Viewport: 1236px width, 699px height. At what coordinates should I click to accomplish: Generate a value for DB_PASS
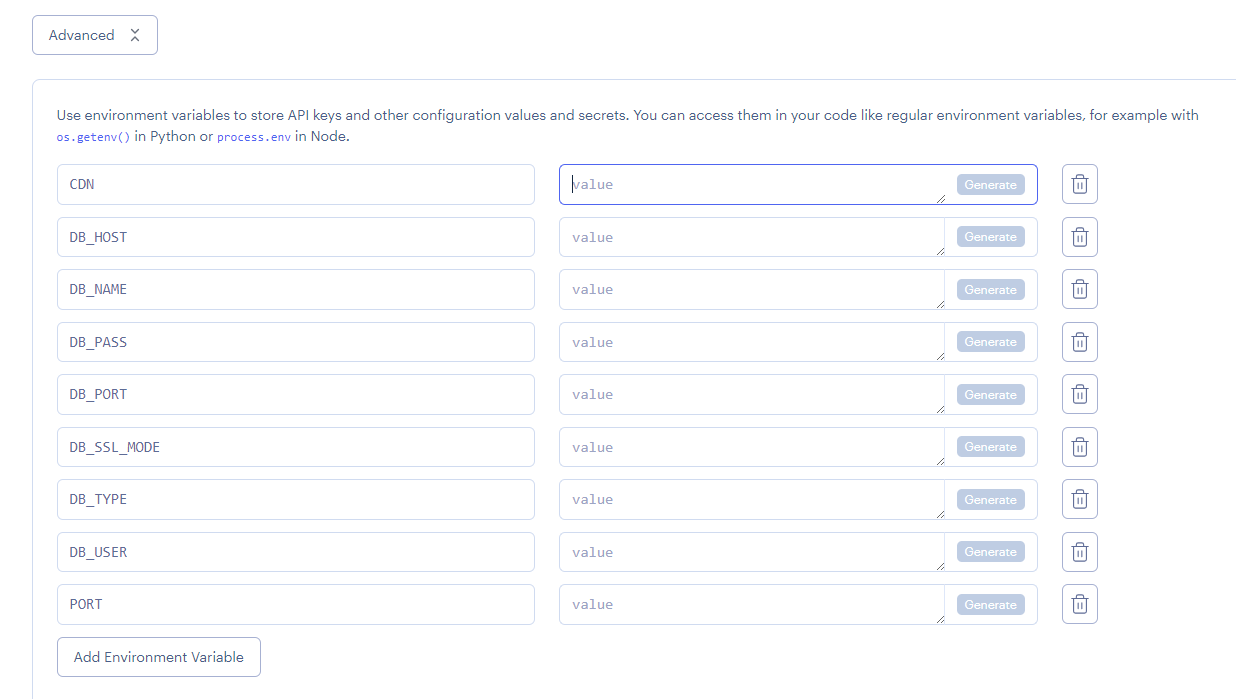[990, 342]
